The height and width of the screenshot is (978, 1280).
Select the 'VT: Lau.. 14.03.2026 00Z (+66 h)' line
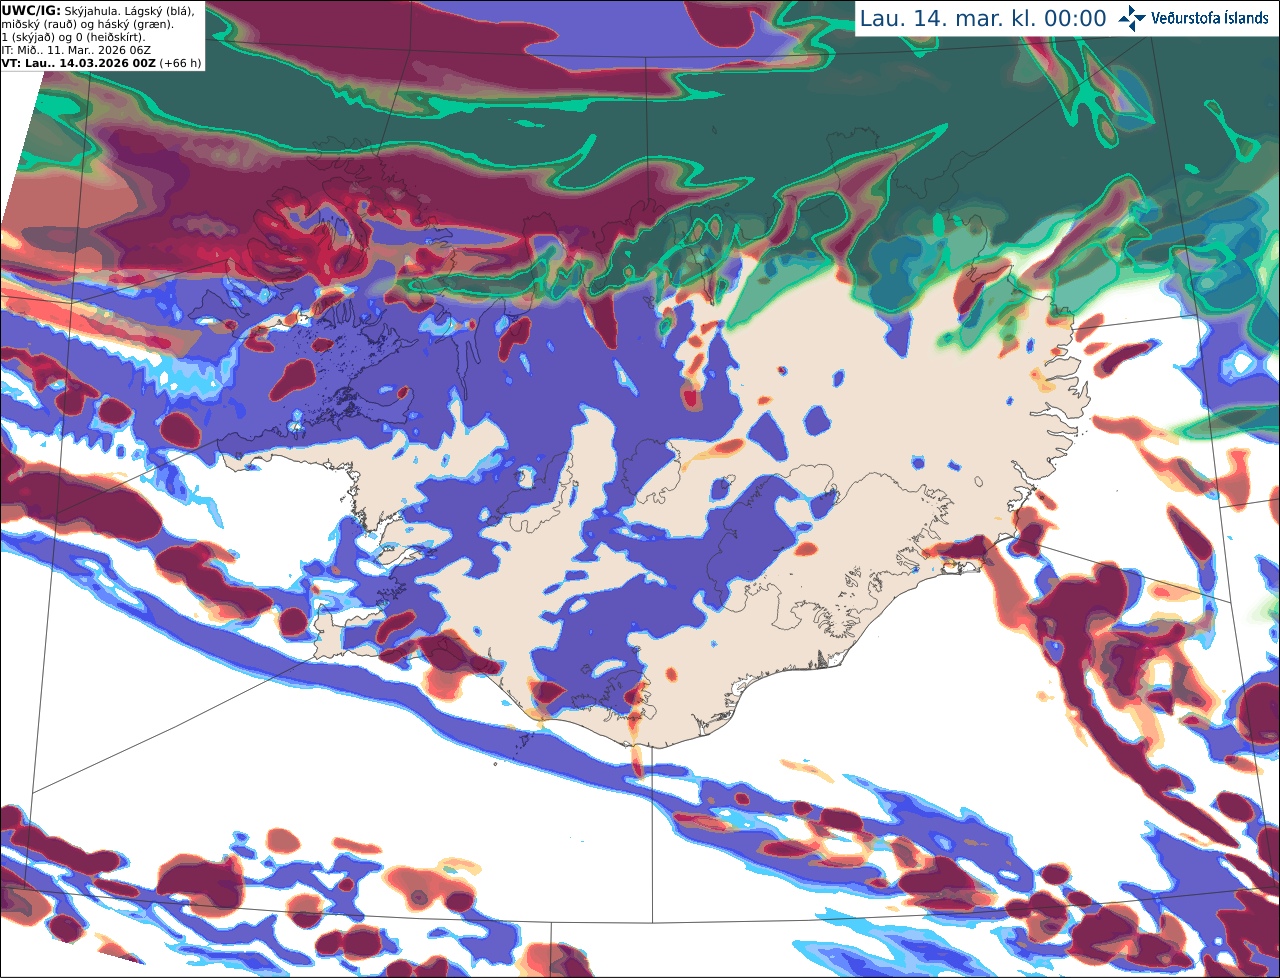click(x=101, y=63)
